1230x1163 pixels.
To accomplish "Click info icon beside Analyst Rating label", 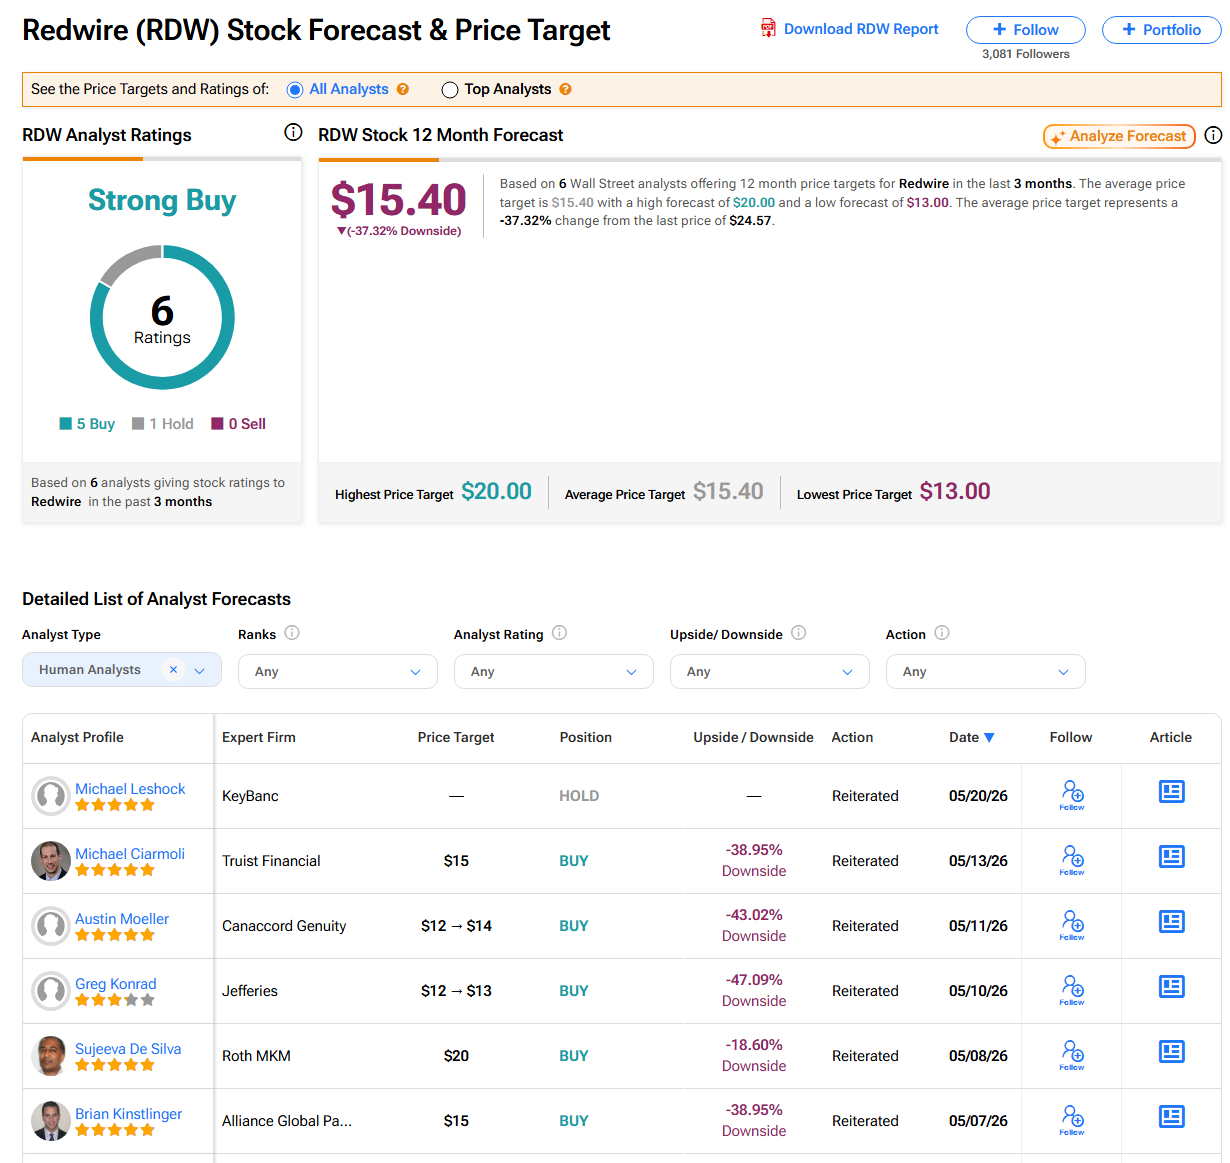I will click(560, 633).
